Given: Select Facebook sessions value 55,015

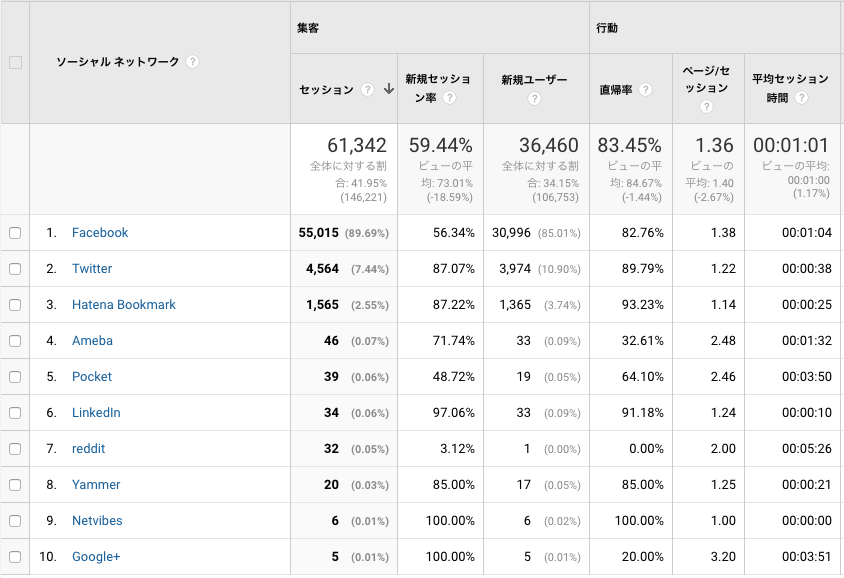Looking at the screenshot, I should [x=319, y=232].
